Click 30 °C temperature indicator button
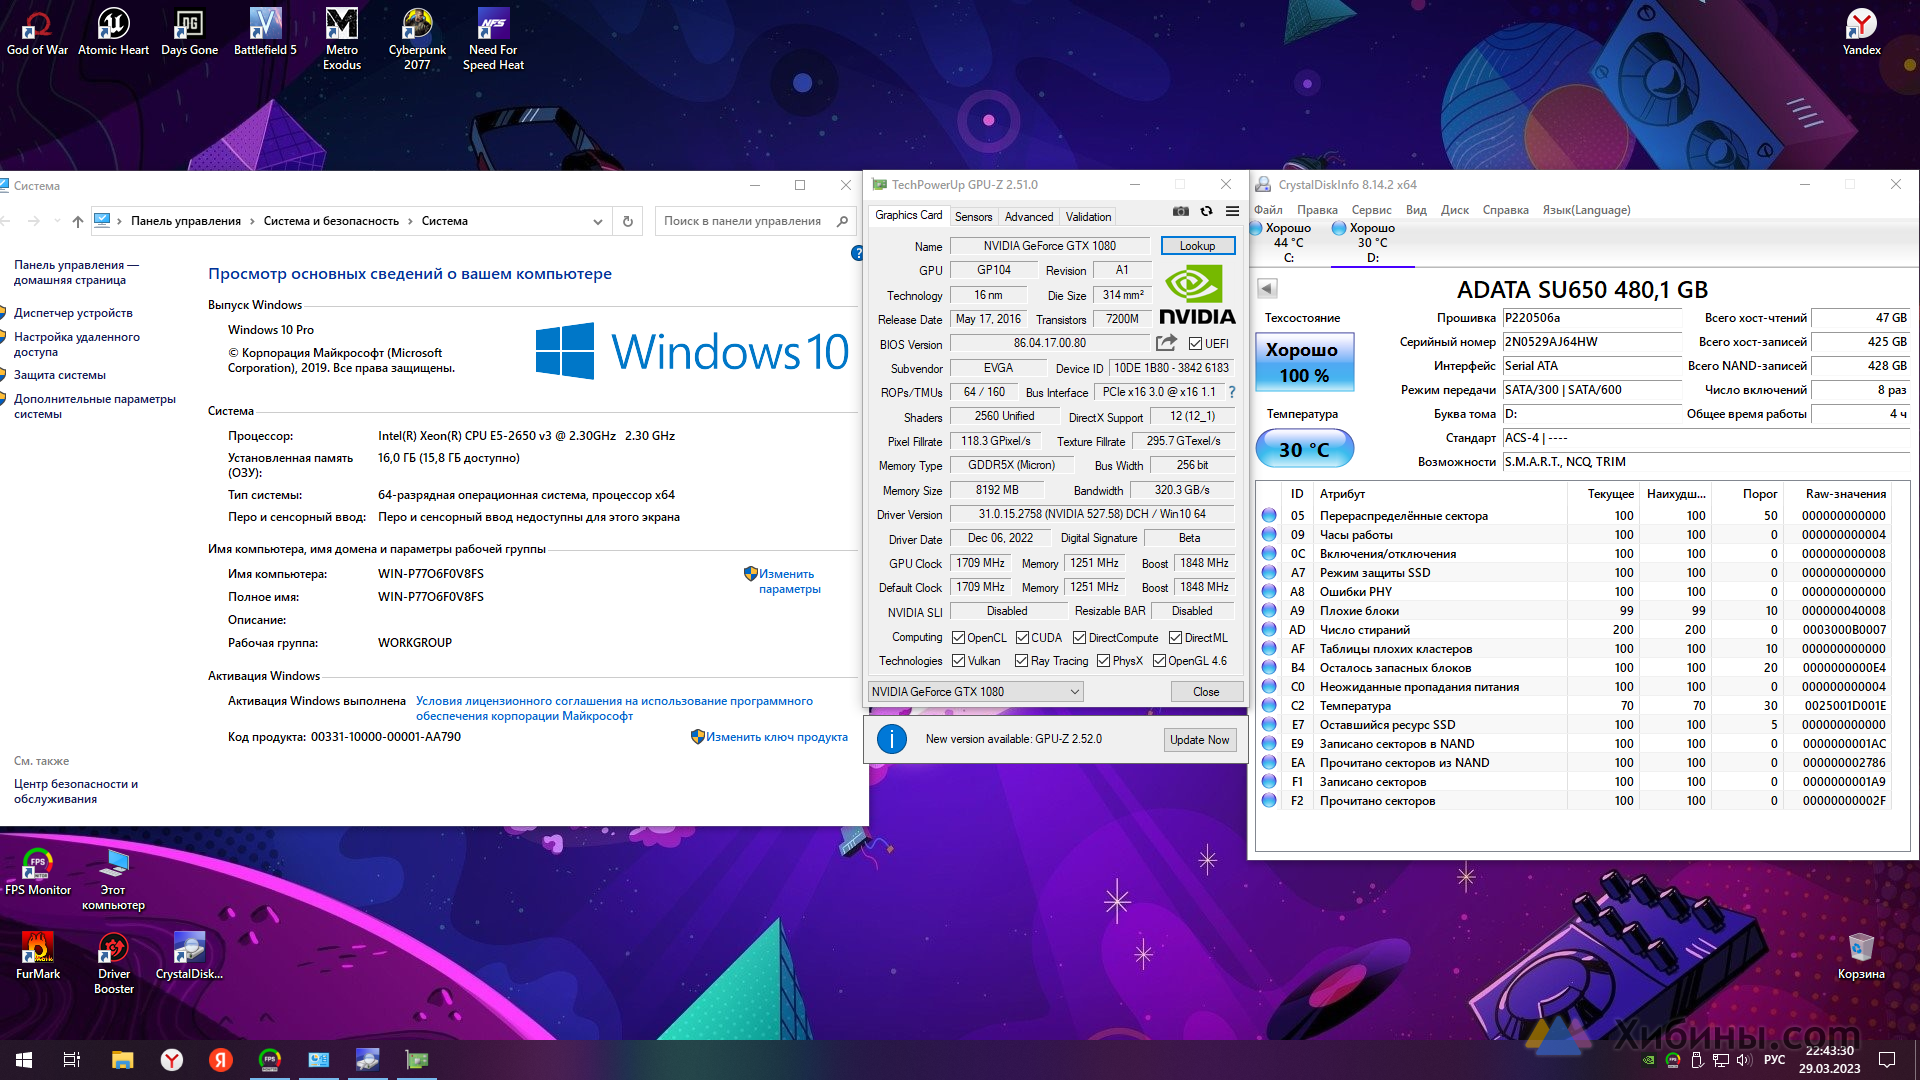The height and width of the screenshot is (1080, 1920). (1304, 449)
